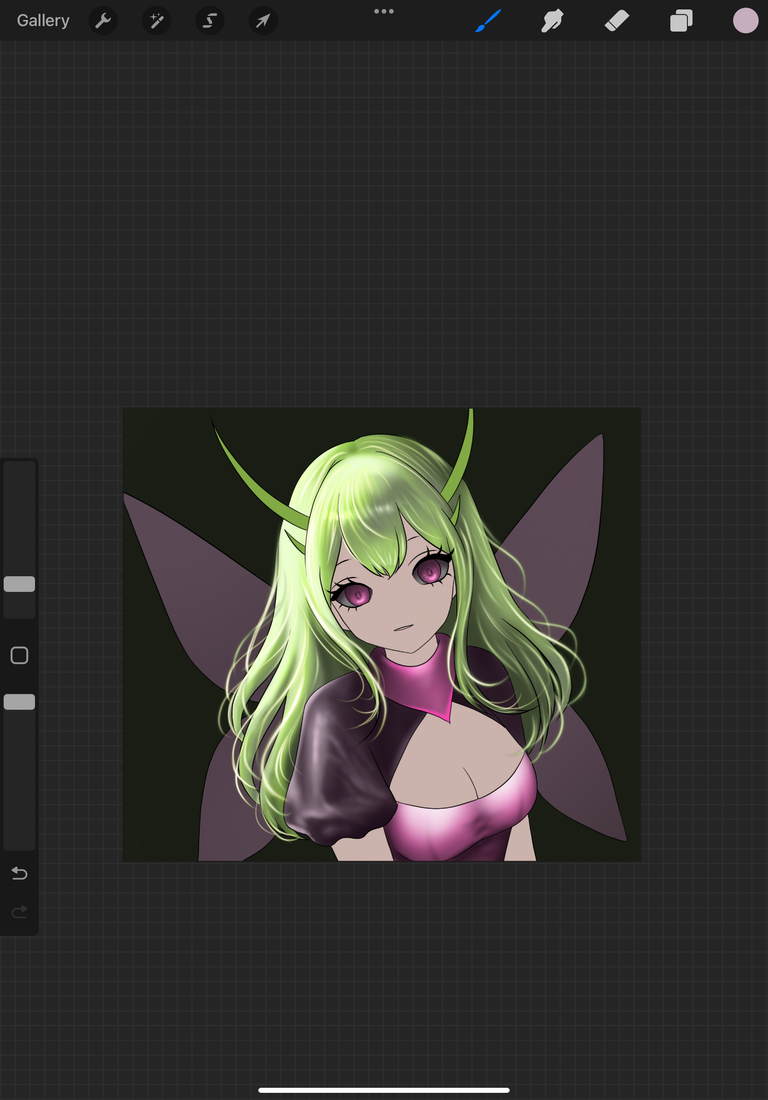Tap the home indicator bar at bottom
Viewport: 768px width, 1100px height.
pyautogui.click(x=384, y=1090)
